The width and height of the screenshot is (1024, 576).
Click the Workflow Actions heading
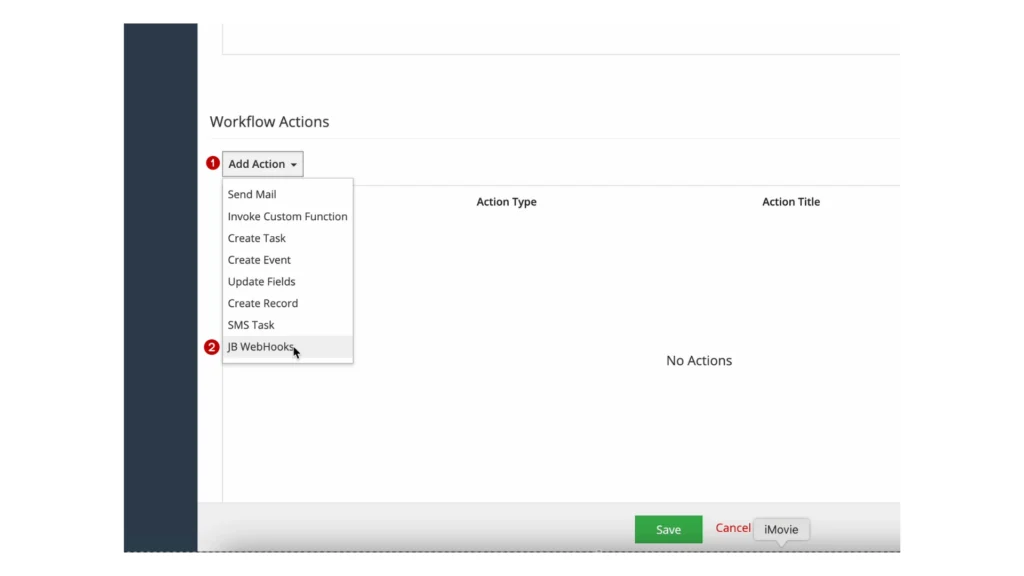[x=269, y=121]
